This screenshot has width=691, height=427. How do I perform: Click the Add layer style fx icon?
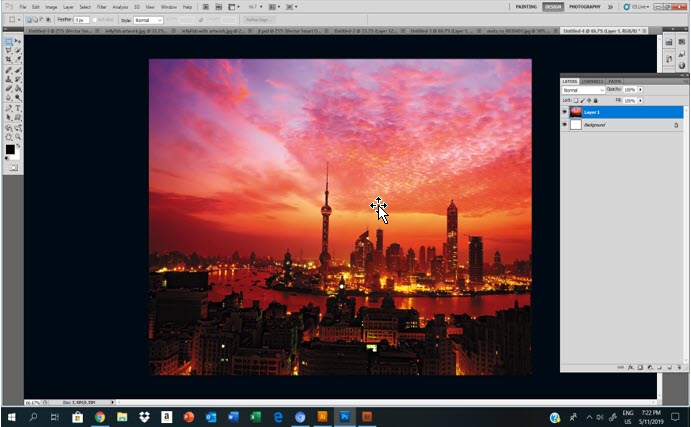click(631, 367)
